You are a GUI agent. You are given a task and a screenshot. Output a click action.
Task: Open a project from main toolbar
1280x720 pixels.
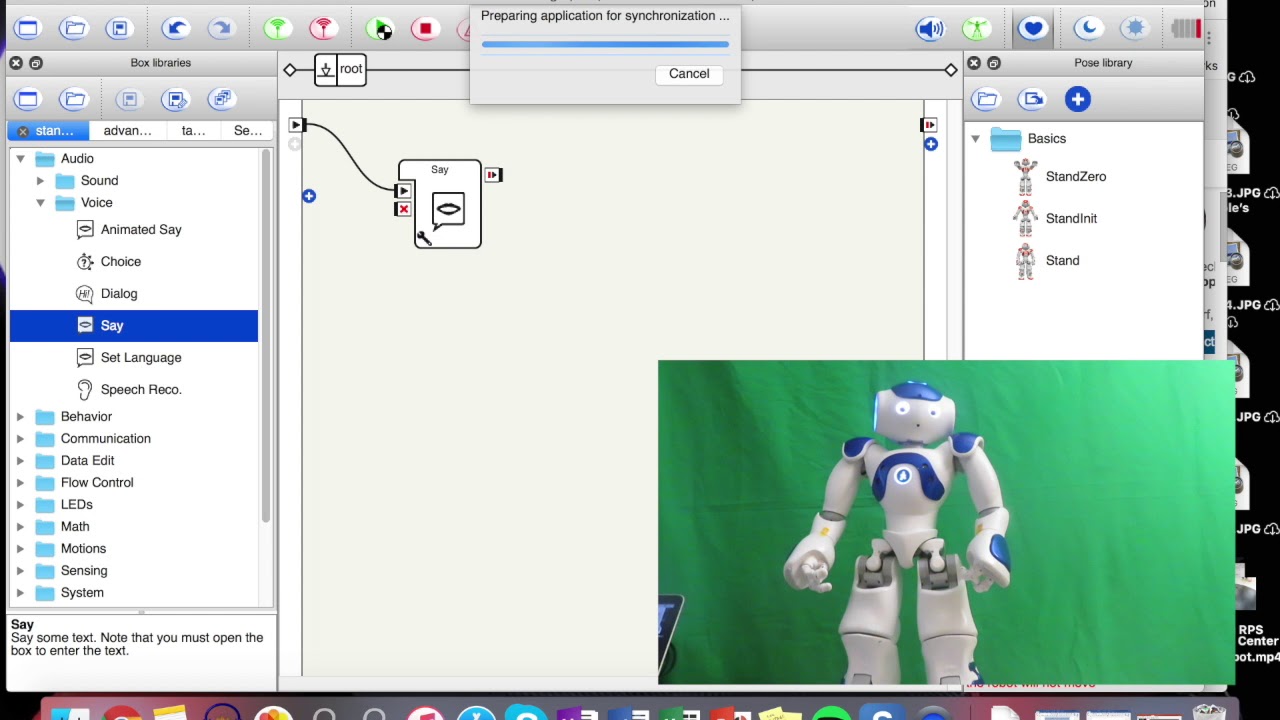coord(74,28)
